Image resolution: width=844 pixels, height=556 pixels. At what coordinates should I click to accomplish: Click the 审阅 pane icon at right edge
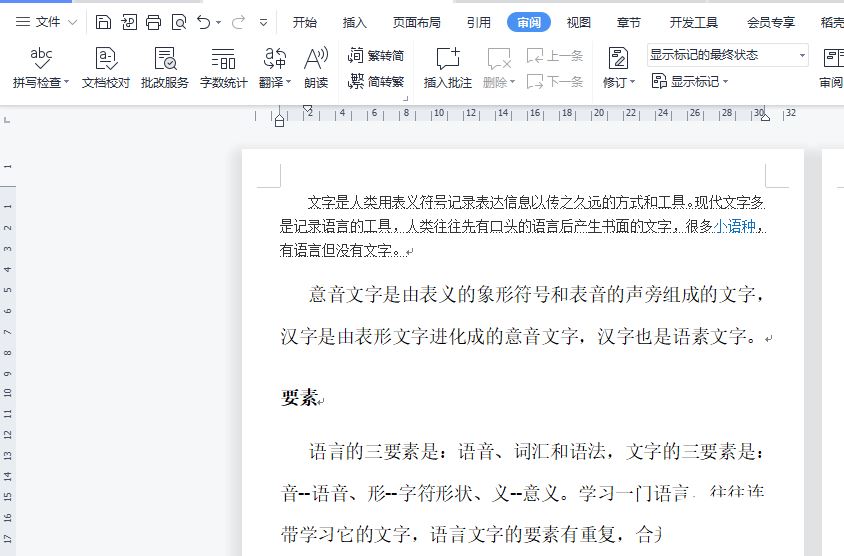(833, 58)
